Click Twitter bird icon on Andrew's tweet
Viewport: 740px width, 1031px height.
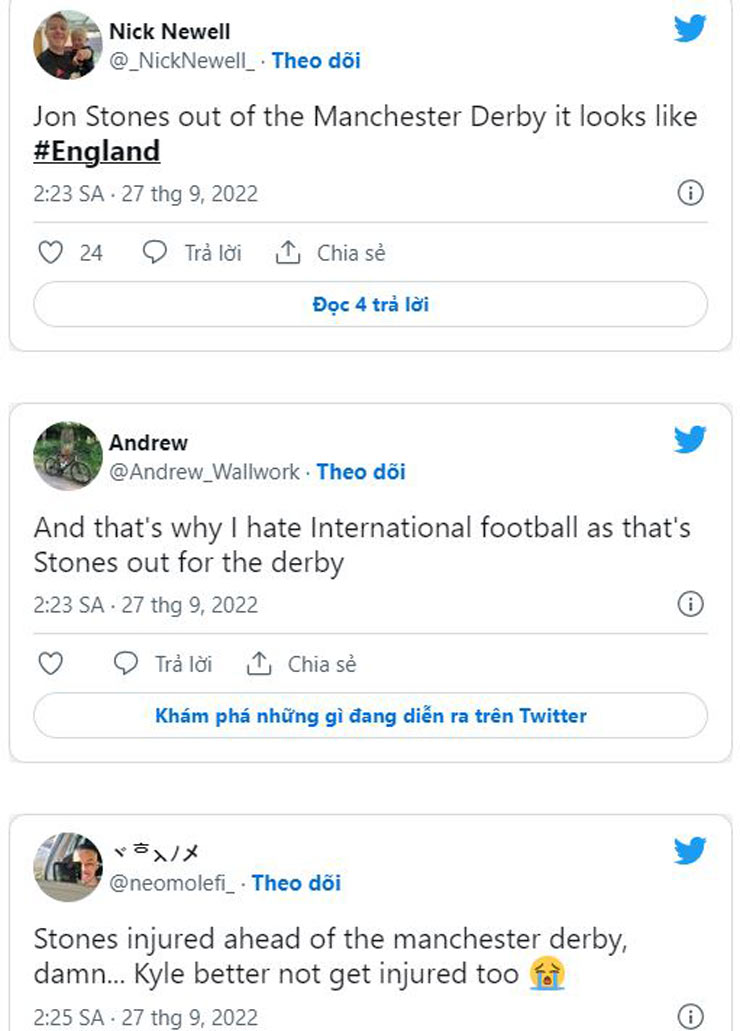pyautogui.click(x=690, y=439)
